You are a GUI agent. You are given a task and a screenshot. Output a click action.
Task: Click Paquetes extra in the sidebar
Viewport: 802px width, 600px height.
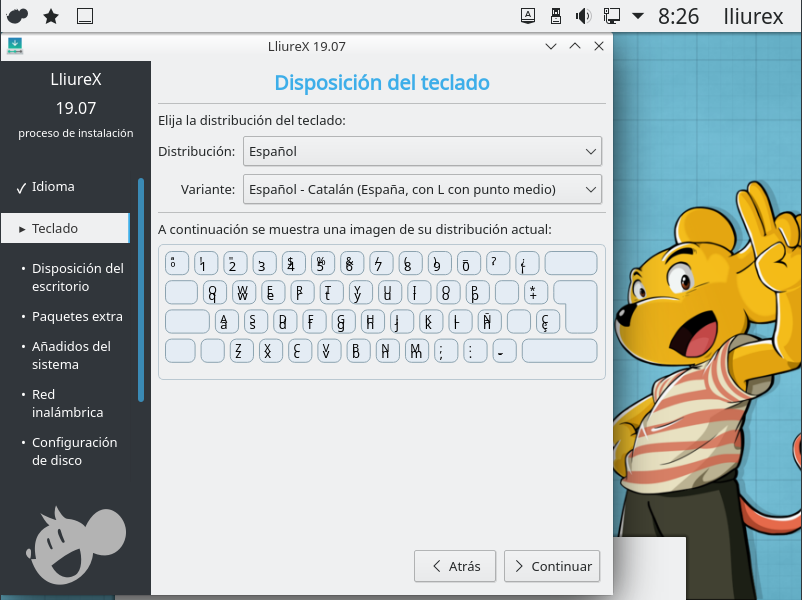point(77,317)
